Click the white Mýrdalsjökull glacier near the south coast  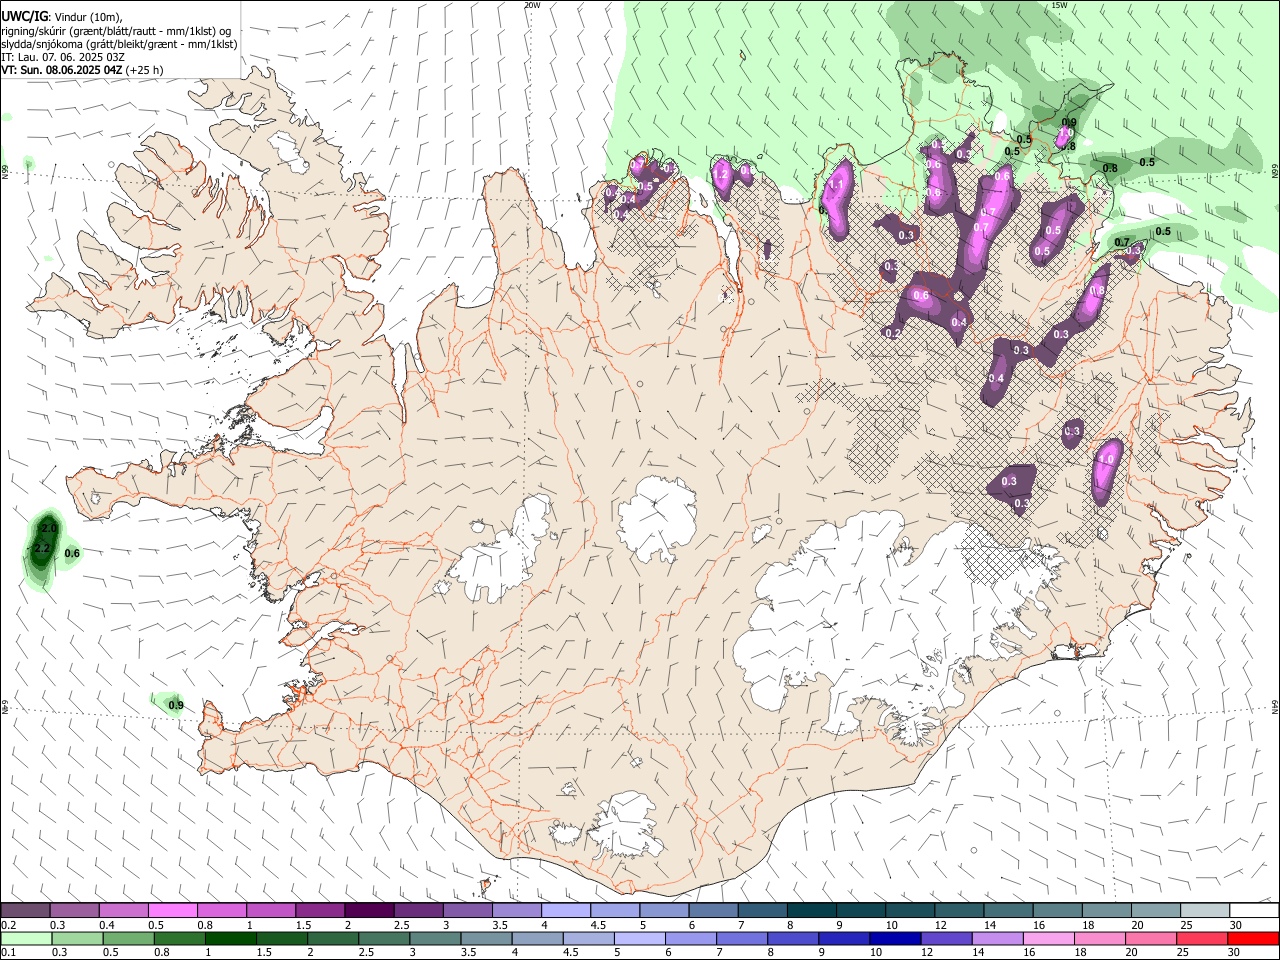(627, 826)
